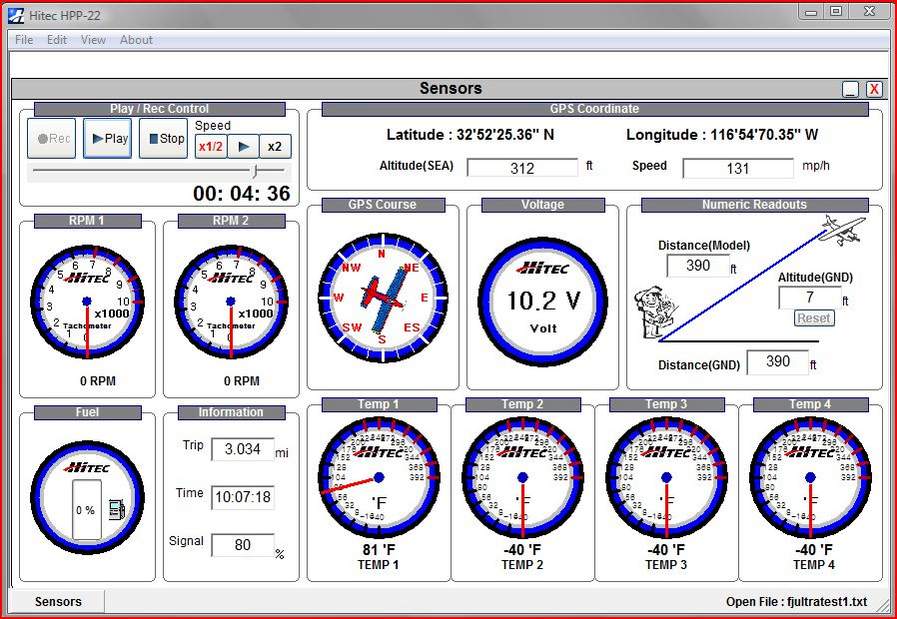The height and width of the screenshot is (619, 897).
Task: Click the Time field showing 10:07:18
Action: pyautogui.click(x=243, y=497)
